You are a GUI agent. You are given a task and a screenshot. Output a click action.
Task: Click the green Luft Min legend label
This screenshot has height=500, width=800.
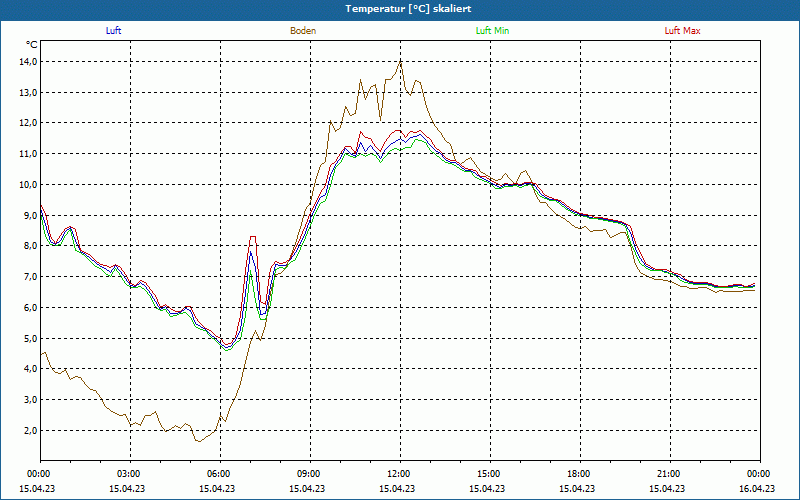pyautogui.click(x=492, y=31)
